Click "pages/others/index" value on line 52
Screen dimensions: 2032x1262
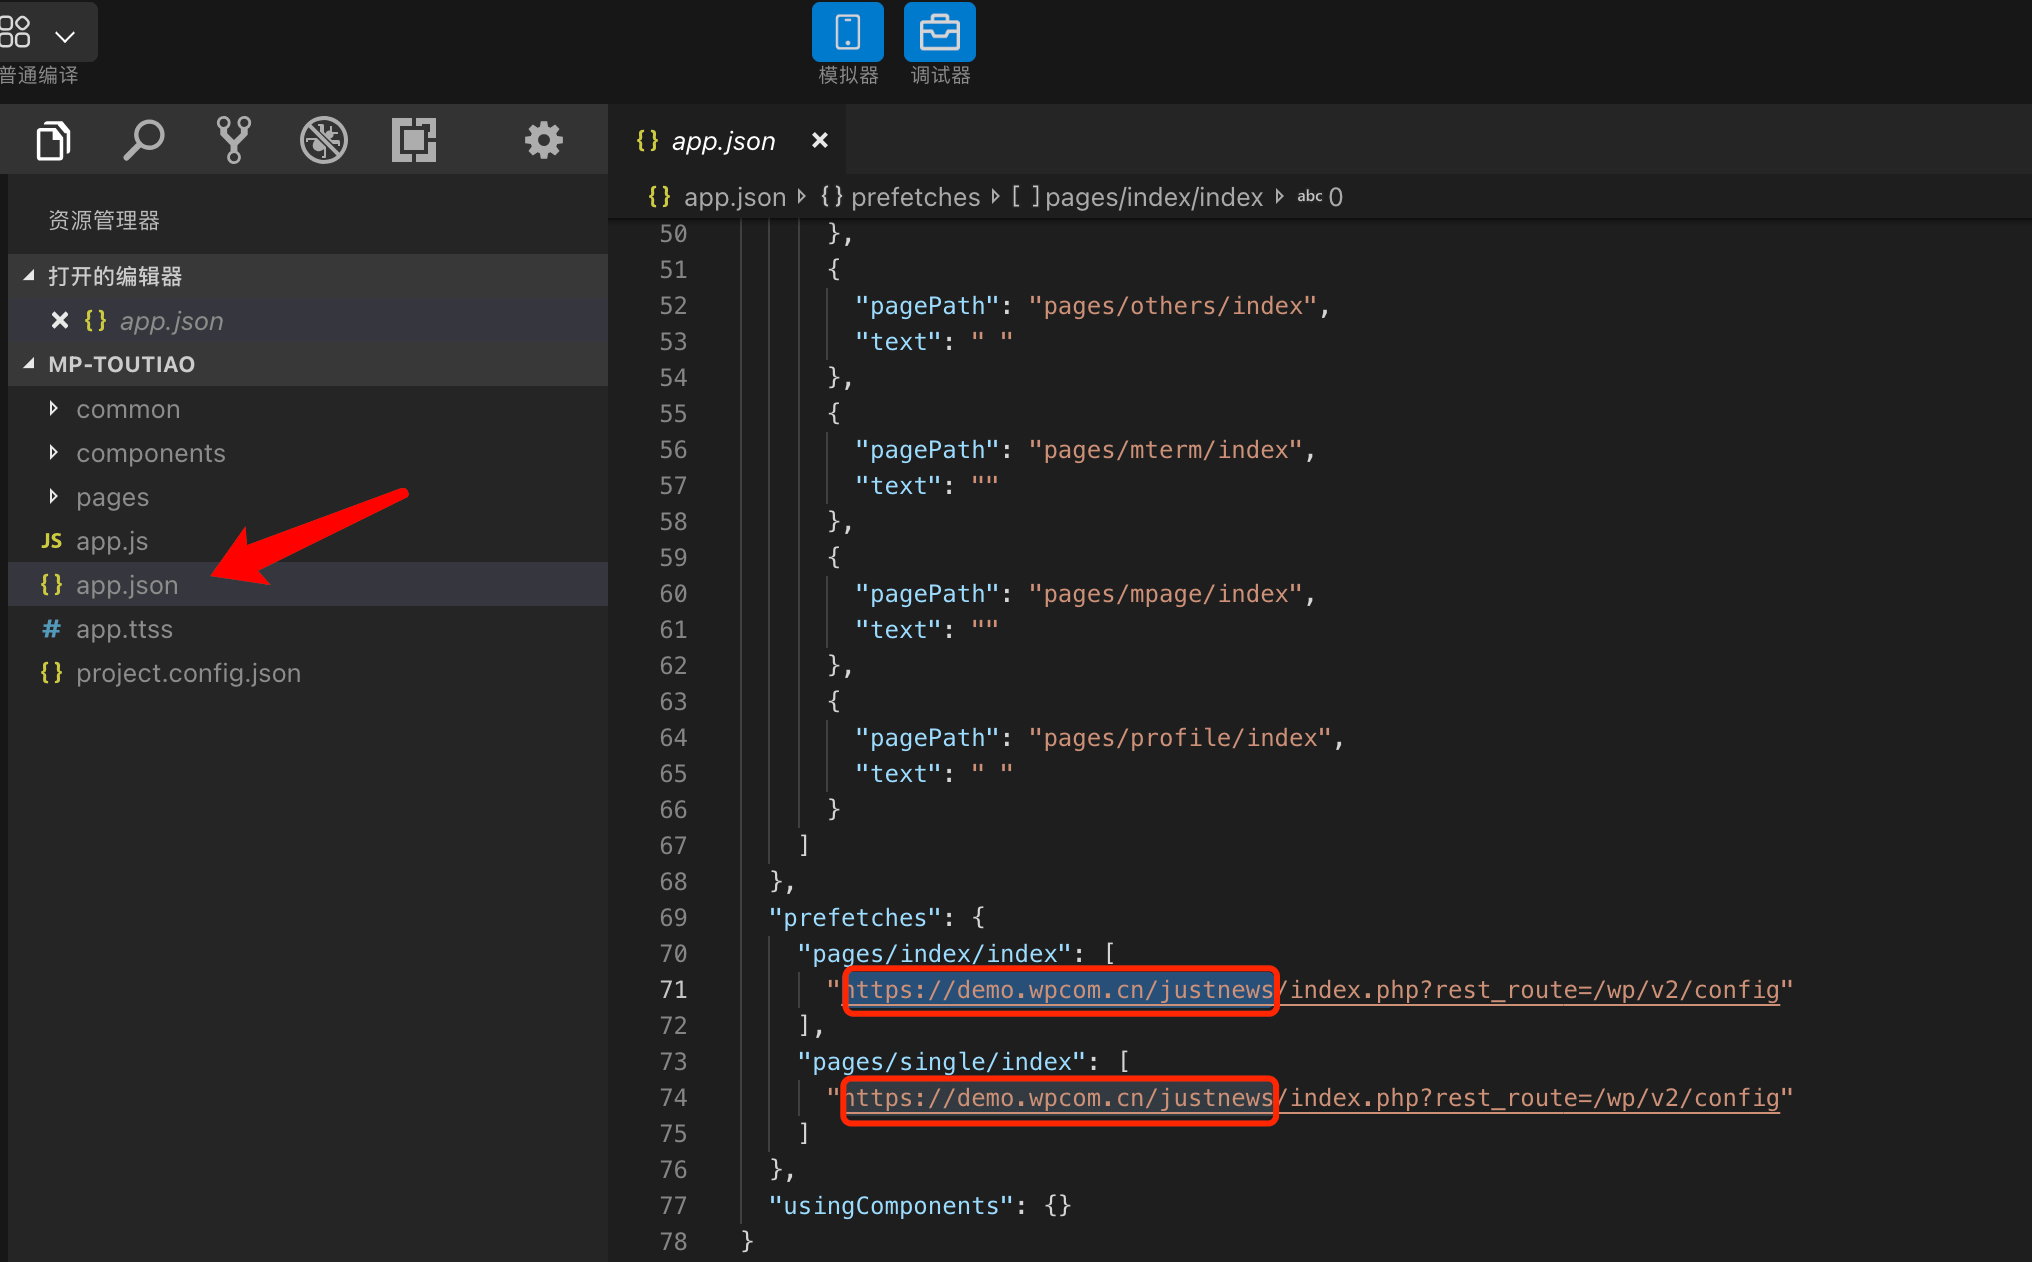1173,306
